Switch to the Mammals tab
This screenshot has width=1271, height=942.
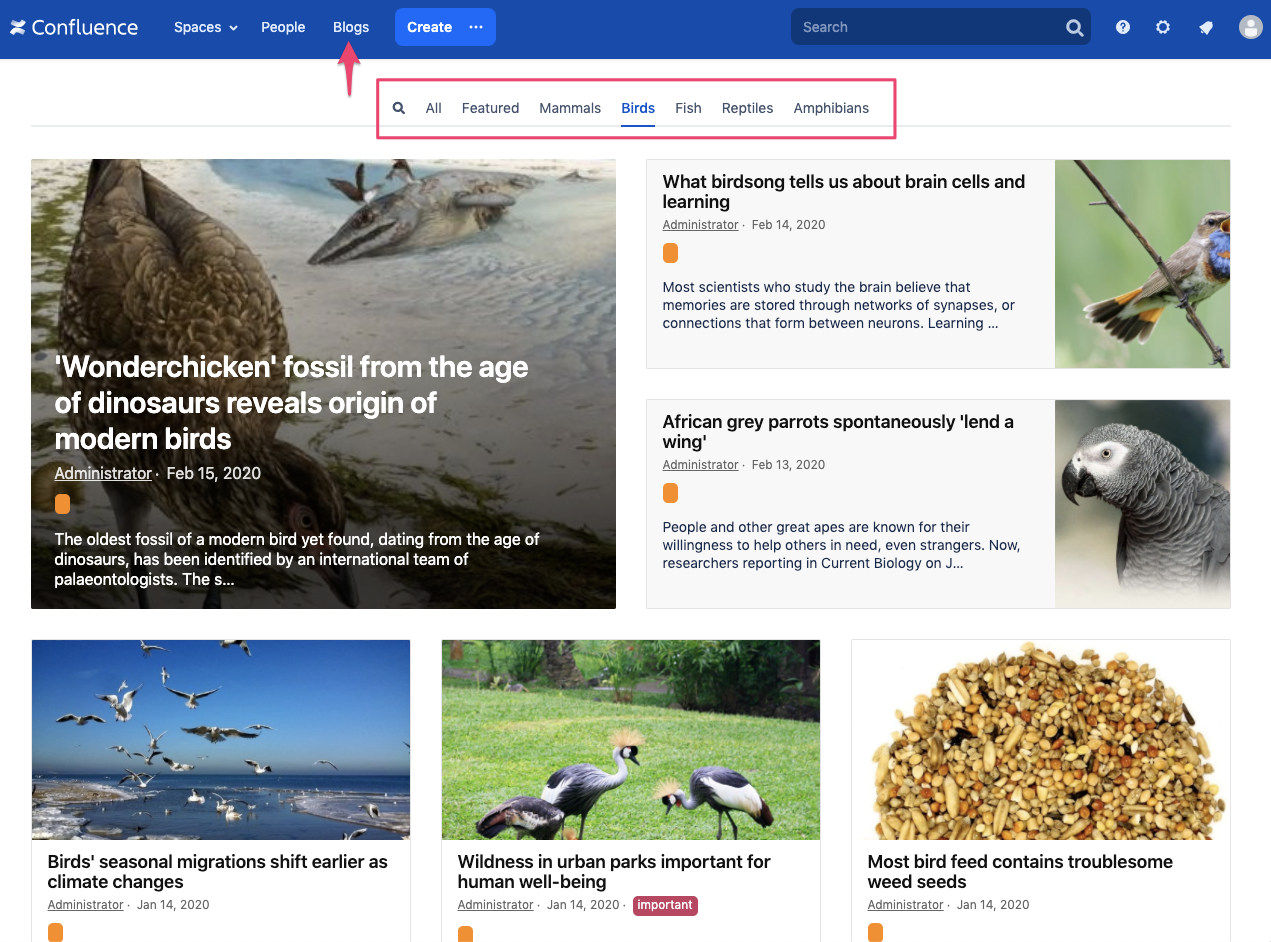(x=570, y=108)
